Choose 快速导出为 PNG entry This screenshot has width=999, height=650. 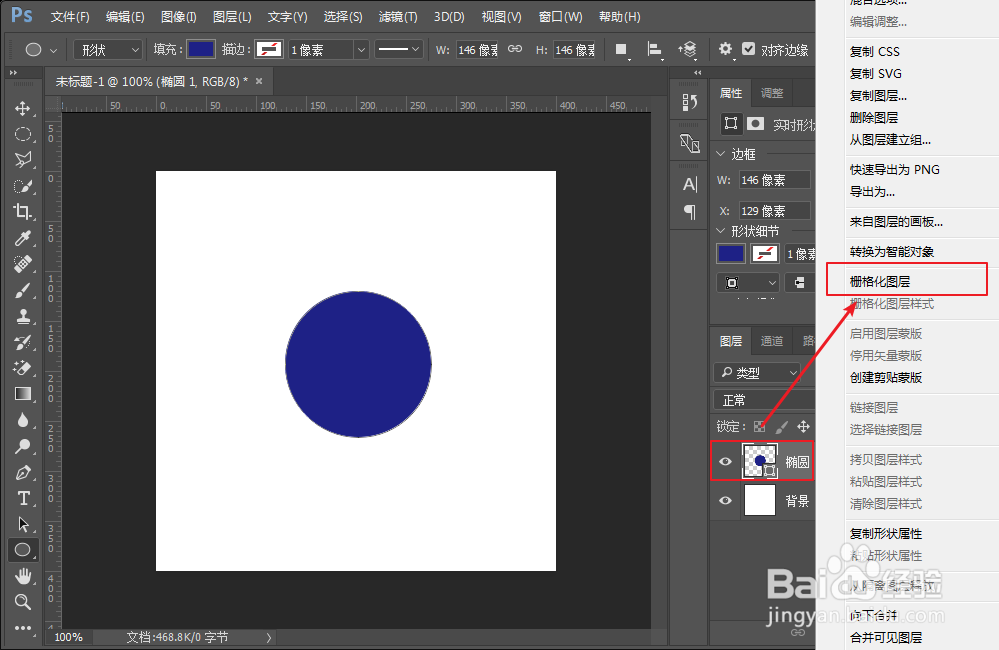(895, 170)
